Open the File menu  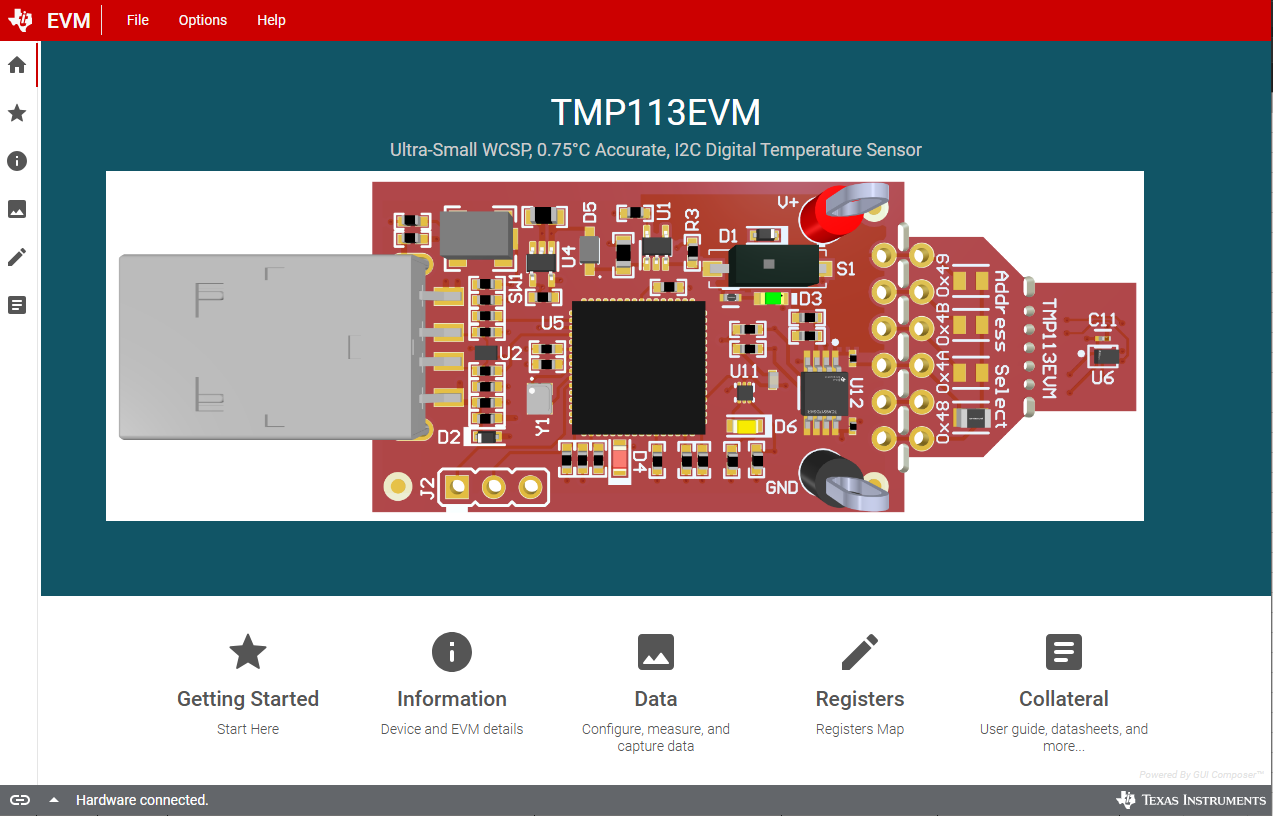coord(137,19)
